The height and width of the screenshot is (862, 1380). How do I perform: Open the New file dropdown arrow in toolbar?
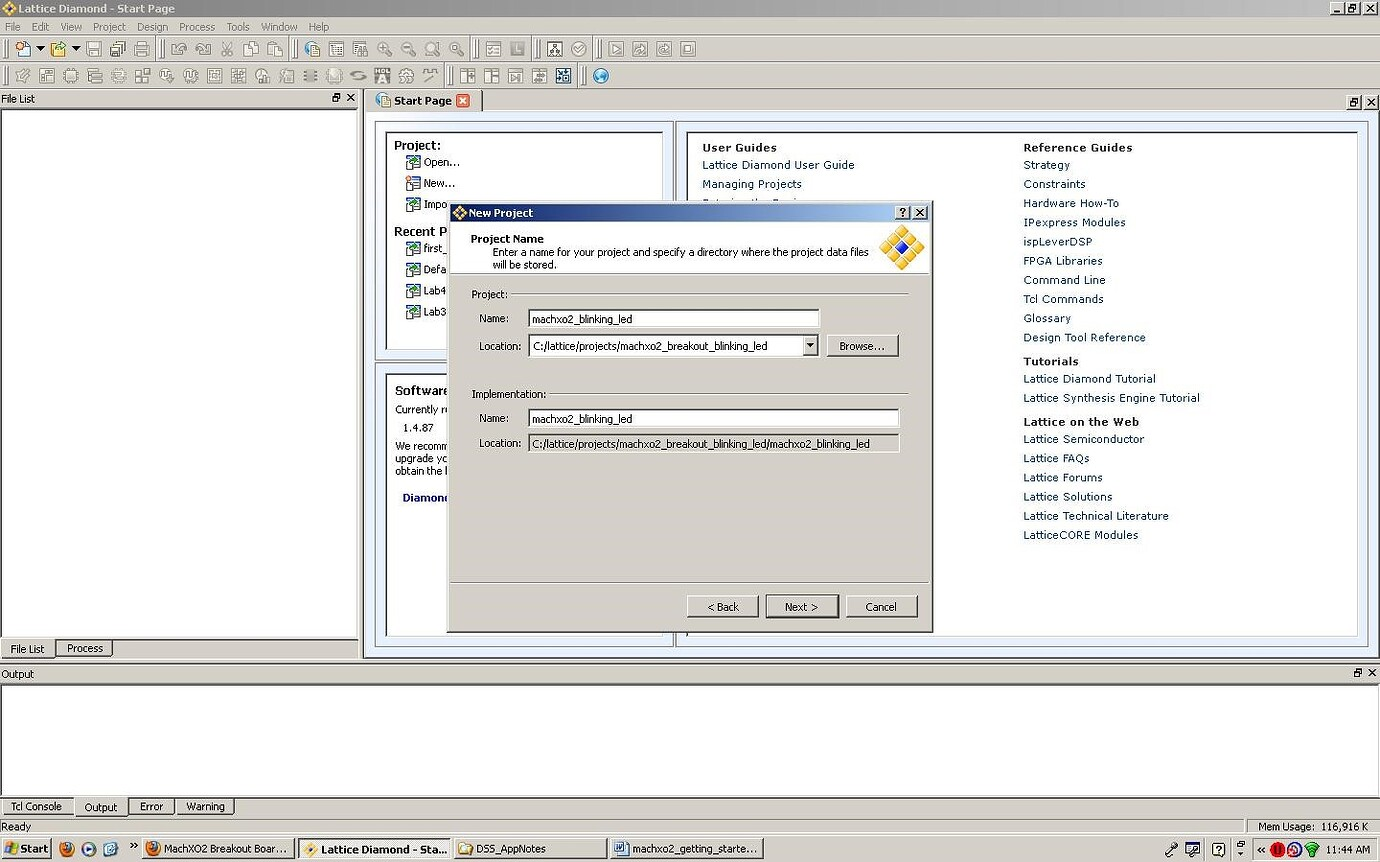coord(40,49)
